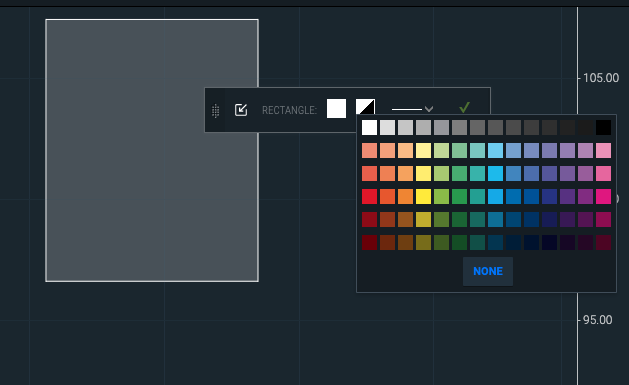629x385 pixels.
Task: Select the pure black palette swatch
Action: coord(603,128)
